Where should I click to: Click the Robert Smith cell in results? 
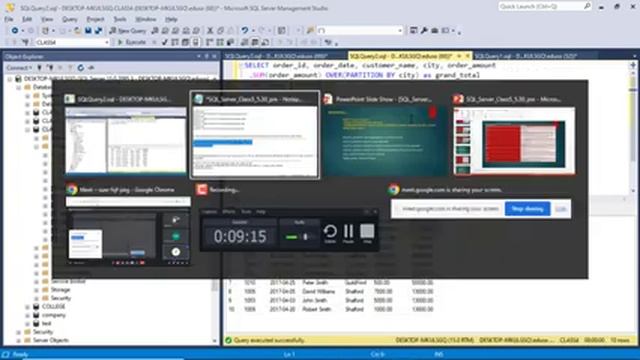[x=316, y=309]
